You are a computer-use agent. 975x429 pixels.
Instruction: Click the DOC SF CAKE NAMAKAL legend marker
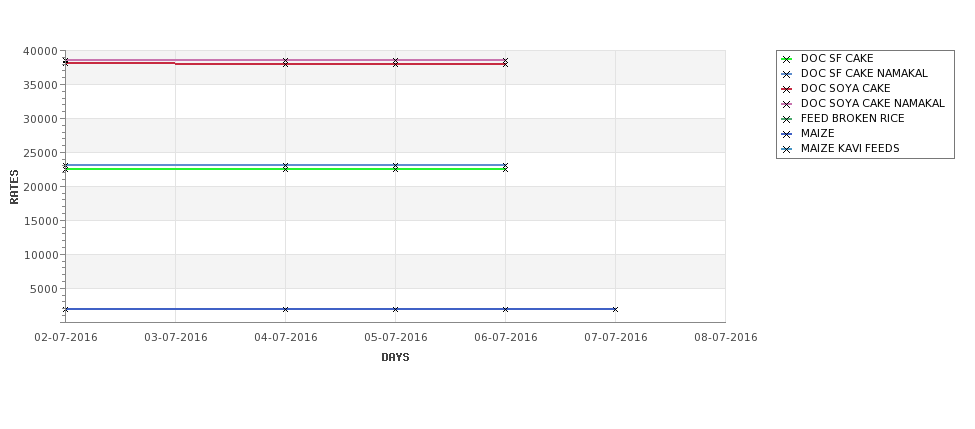tap(787, 74)
